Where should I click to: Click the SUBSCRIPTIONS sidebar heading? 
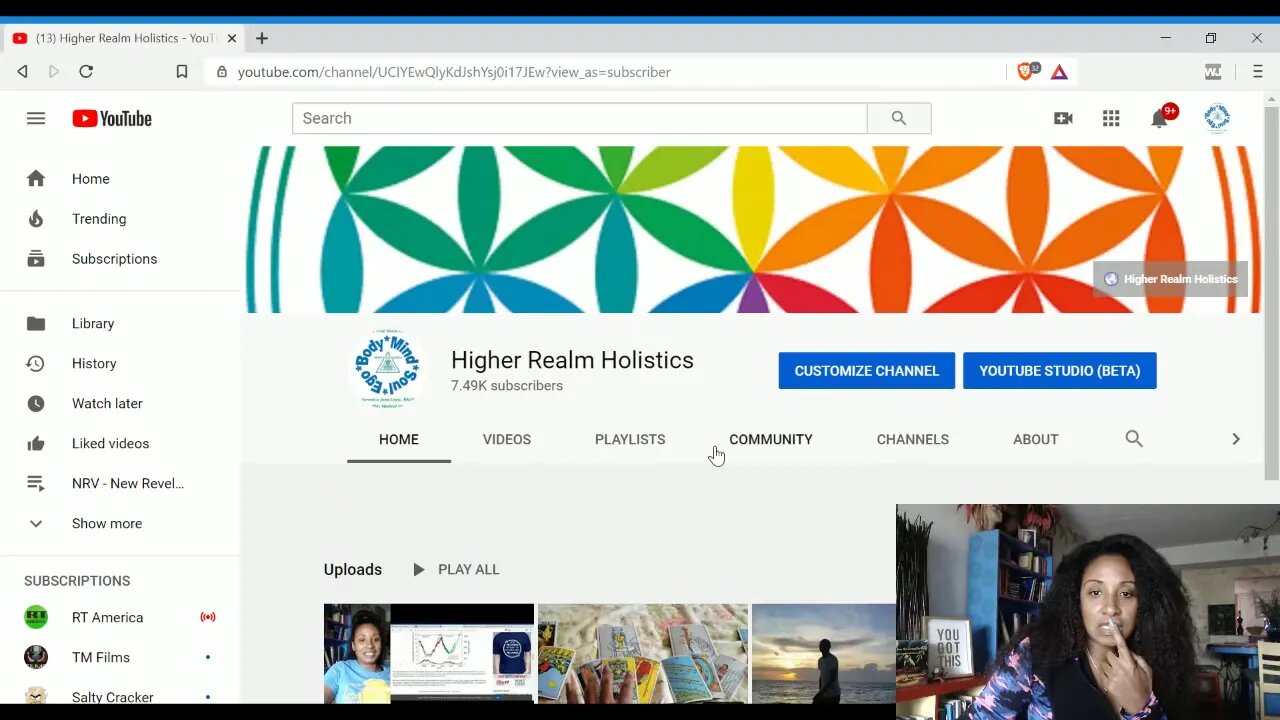[x=77, y=581]
